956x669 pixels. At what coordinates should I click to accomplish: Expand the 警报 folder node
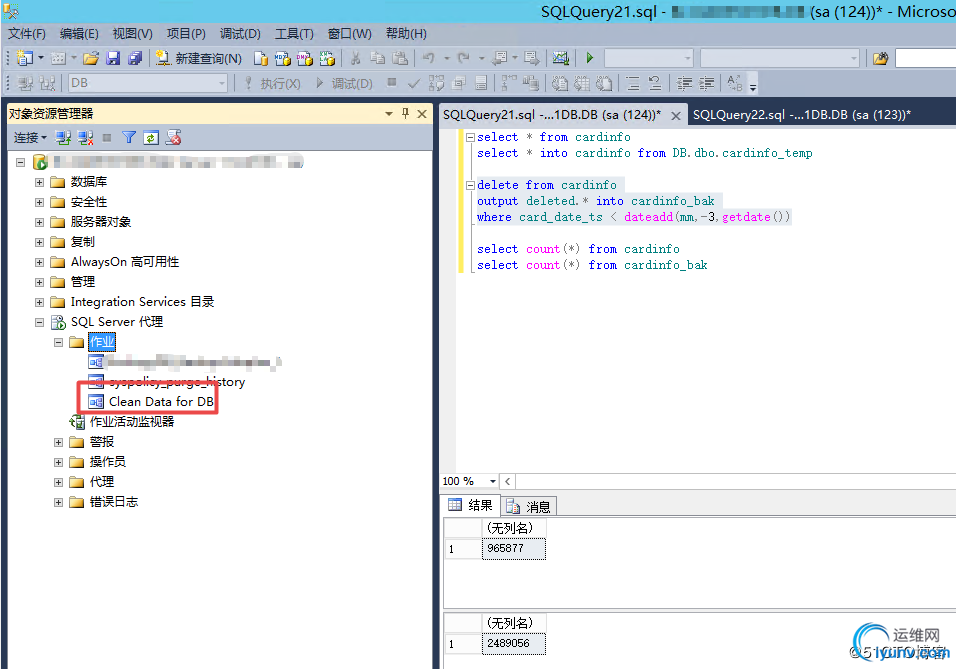coord(59,442)
